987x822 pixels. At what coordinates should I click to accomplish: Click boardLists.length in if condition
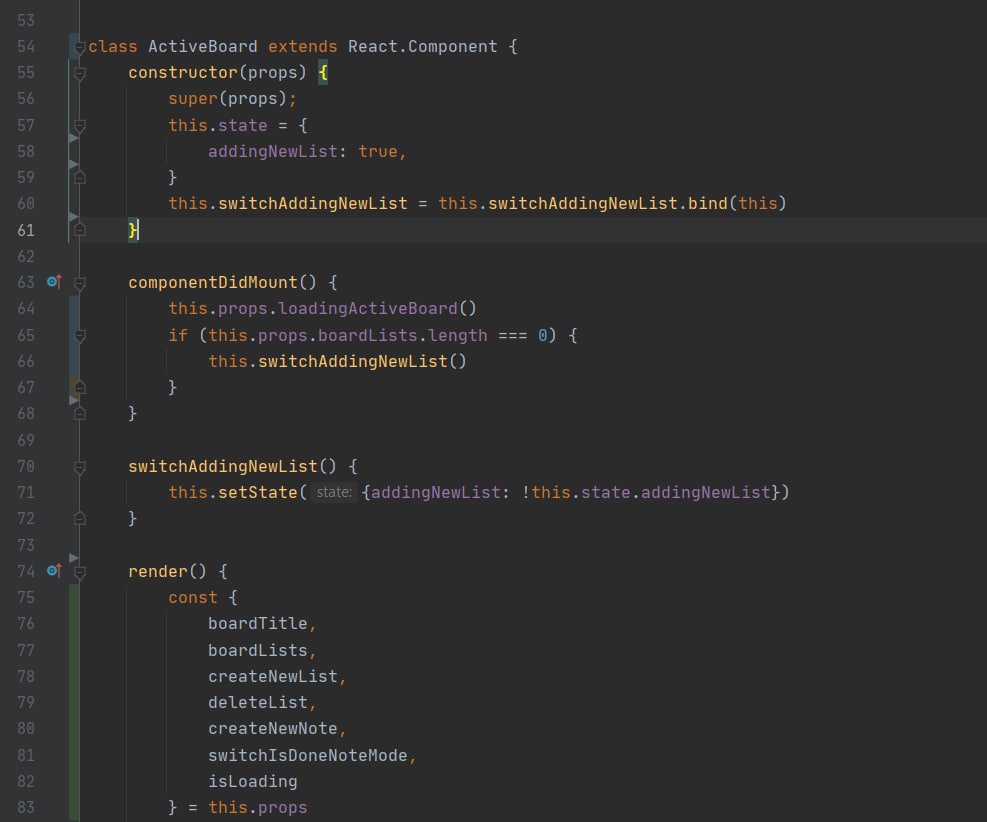coord(402,335)
